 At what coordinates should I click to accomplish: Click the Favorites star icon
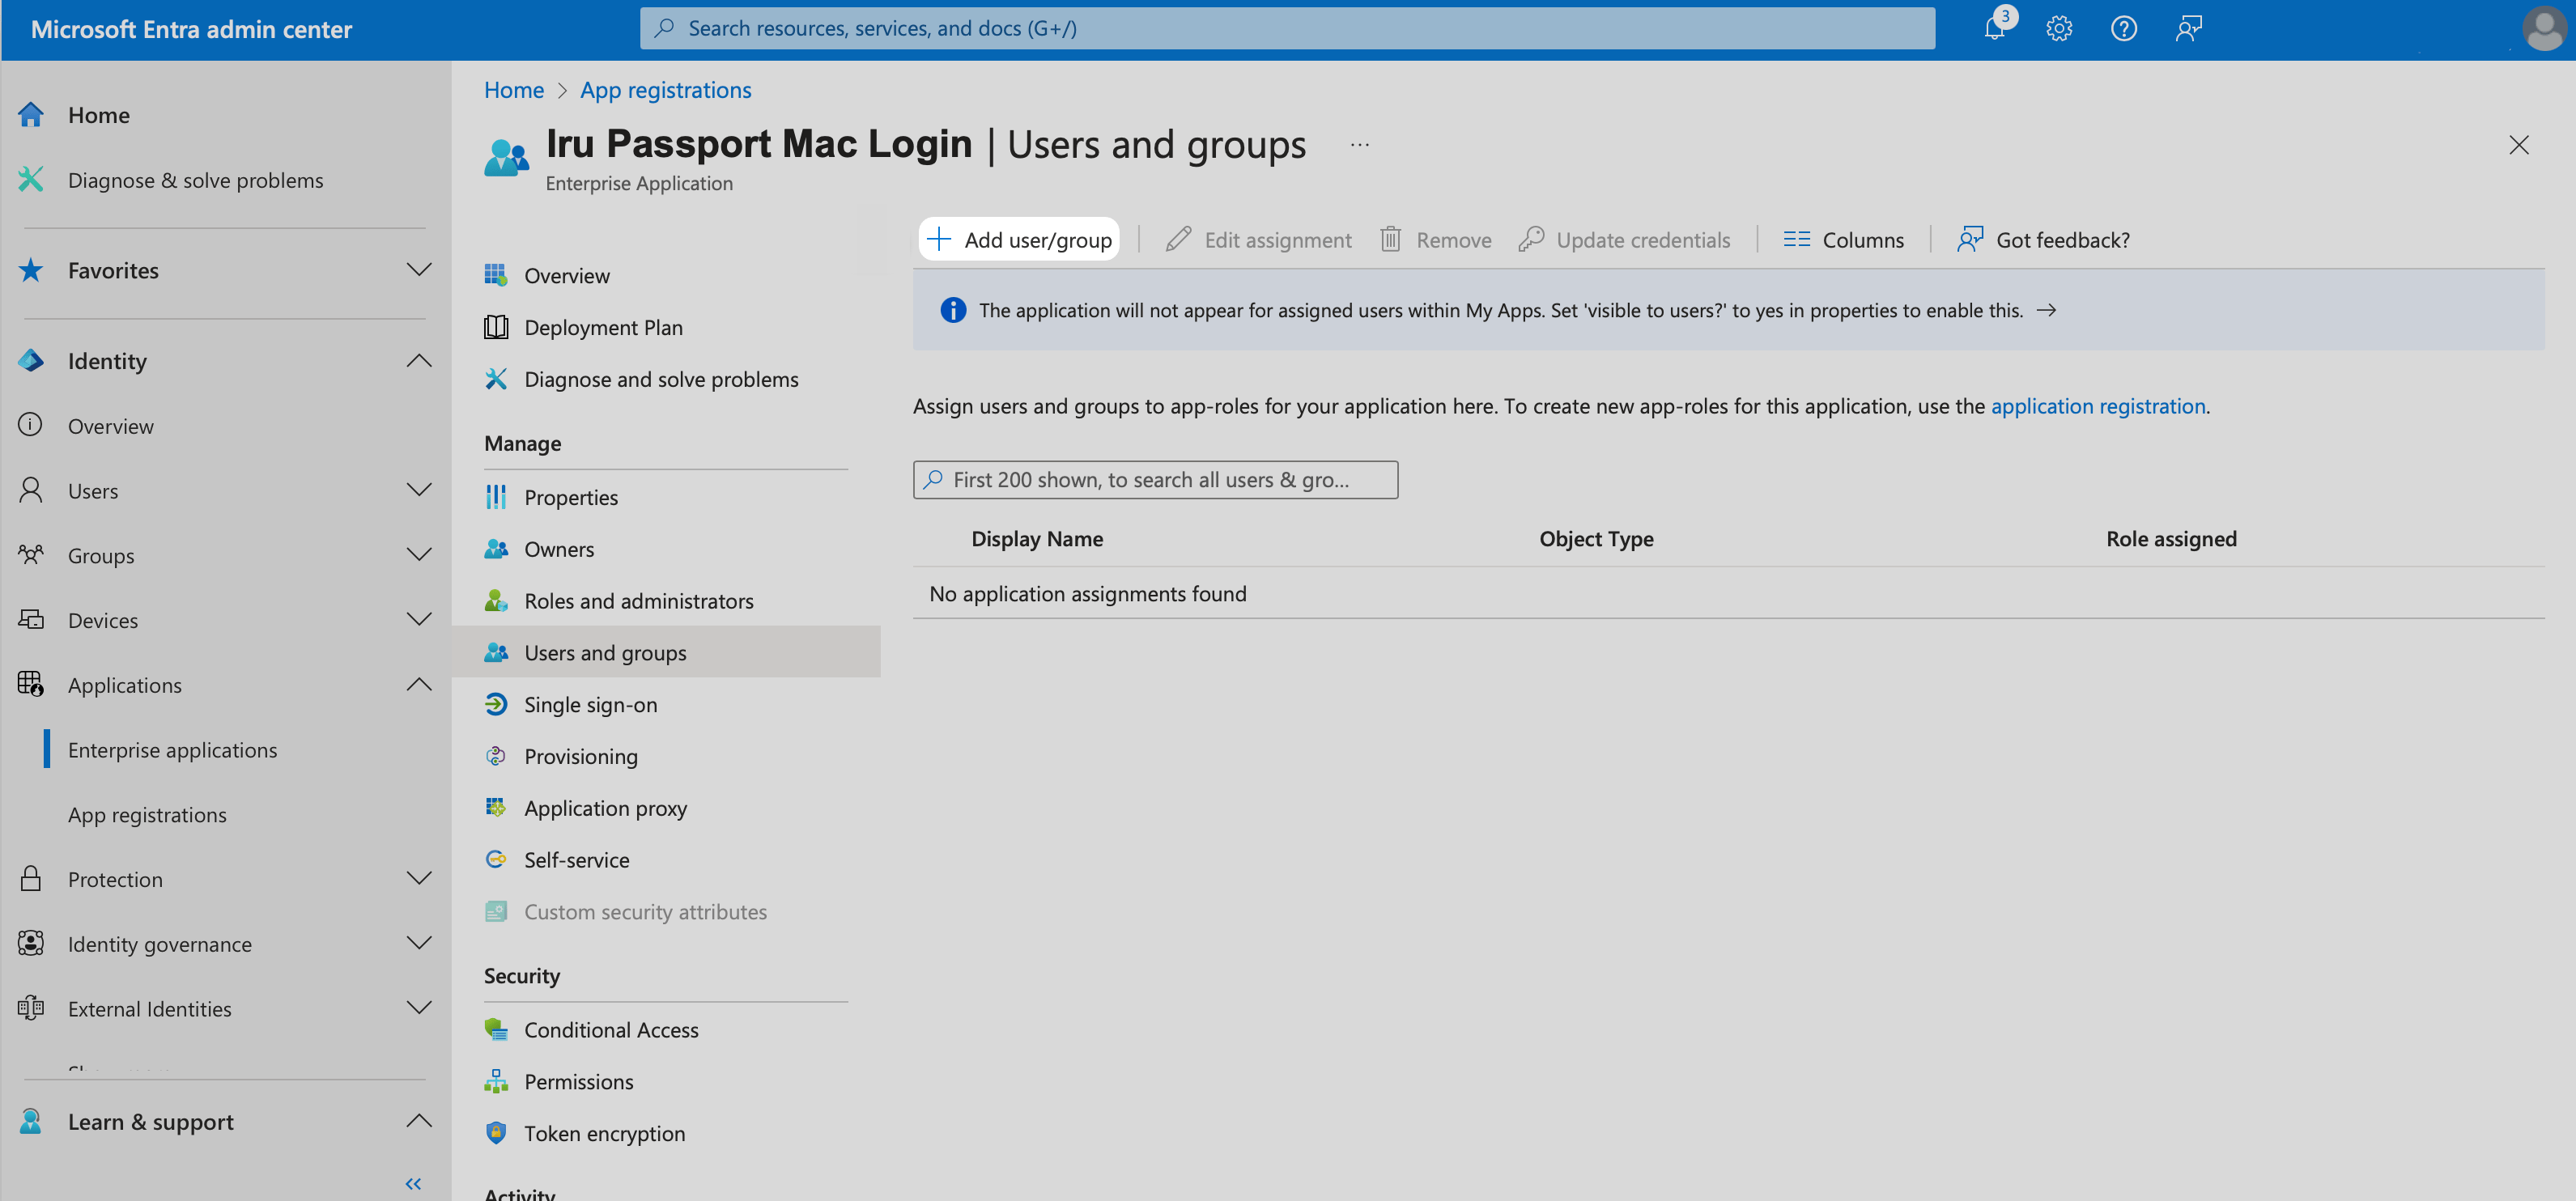click(x=31, y=270)
